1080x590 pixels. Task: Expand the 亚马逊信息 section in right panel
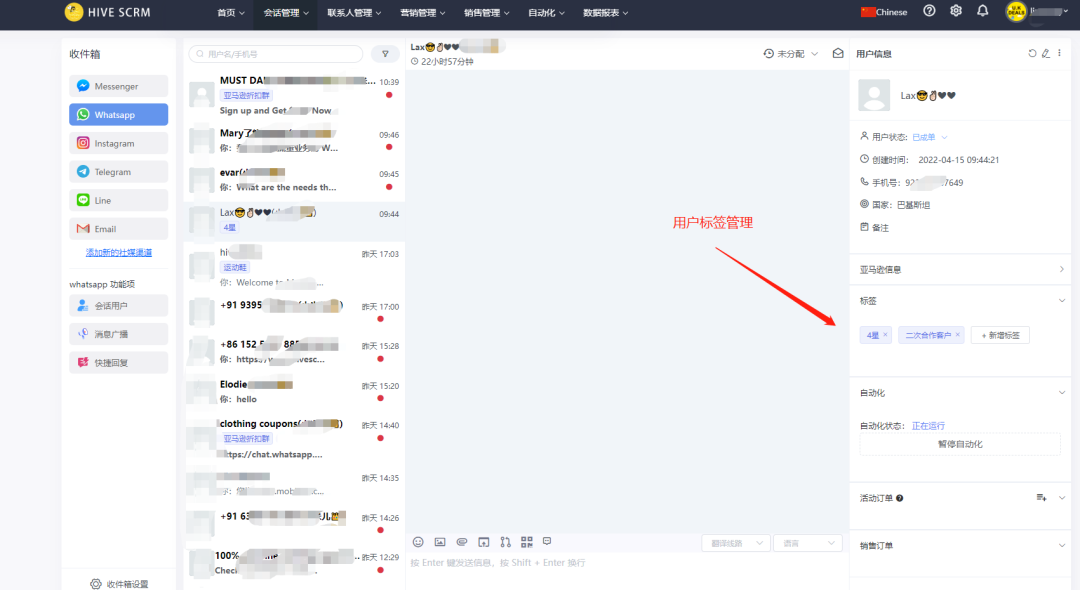coord(958,268)
